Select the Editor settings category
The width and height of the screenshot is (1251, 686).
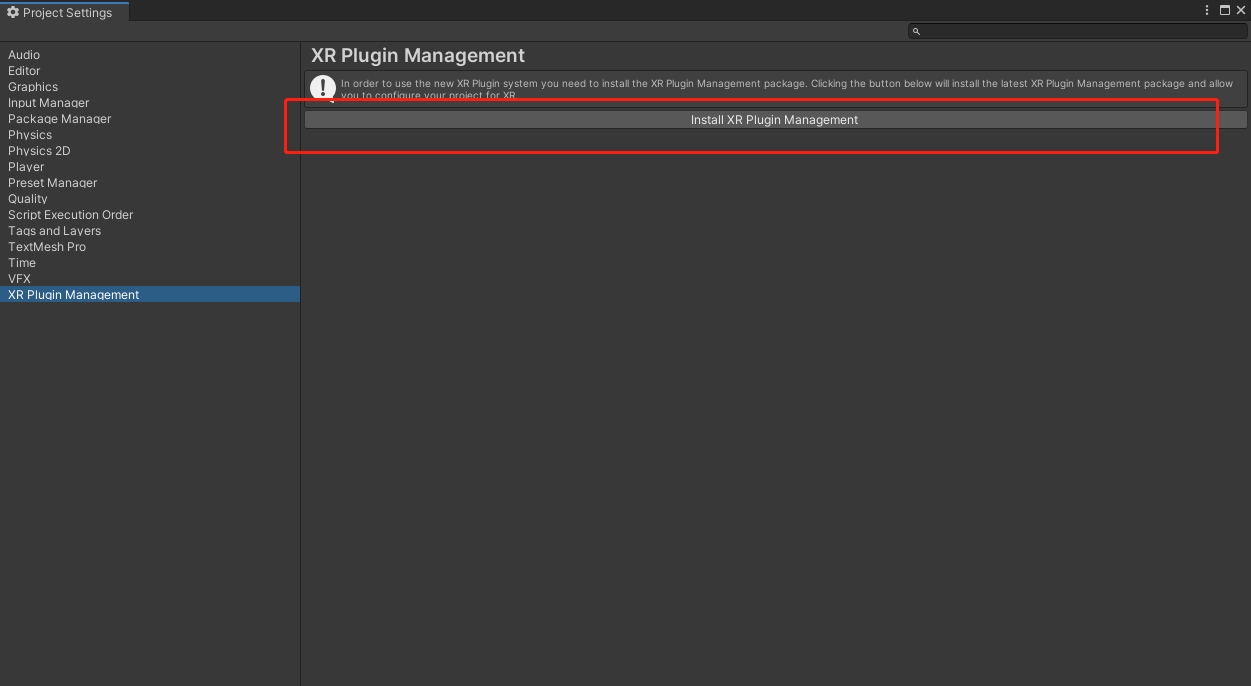(24, 71)
